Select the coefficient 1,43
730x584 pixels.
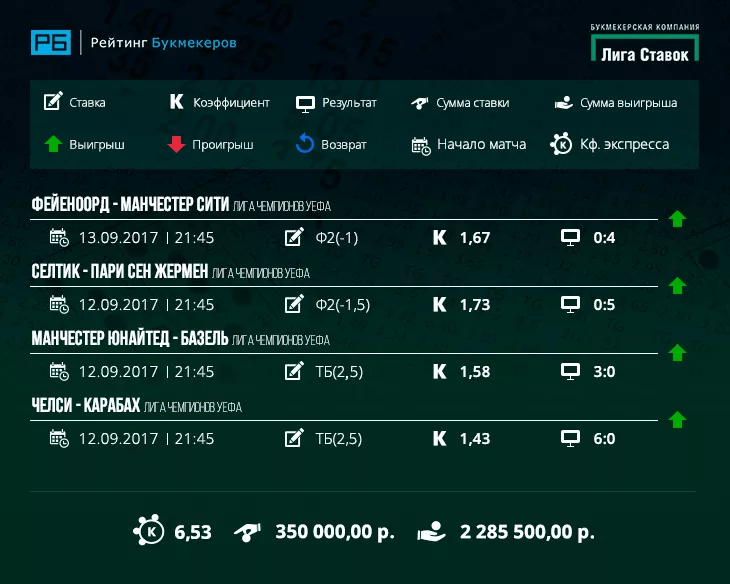click(475, 439)
